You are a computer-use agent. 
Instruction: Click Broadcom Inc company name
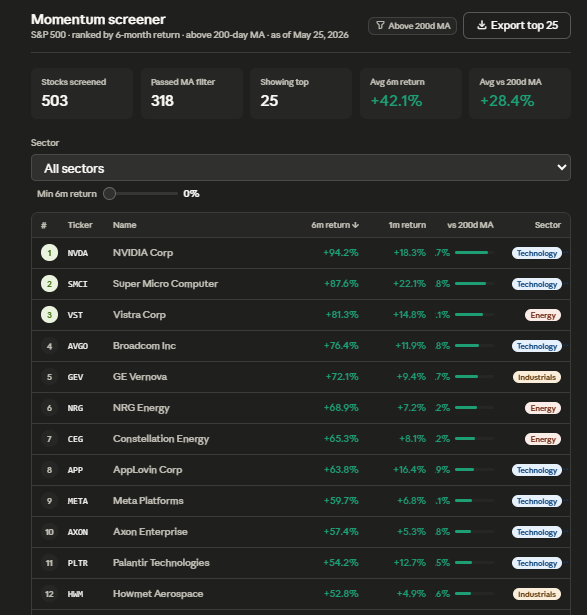(x=144, y=346)
